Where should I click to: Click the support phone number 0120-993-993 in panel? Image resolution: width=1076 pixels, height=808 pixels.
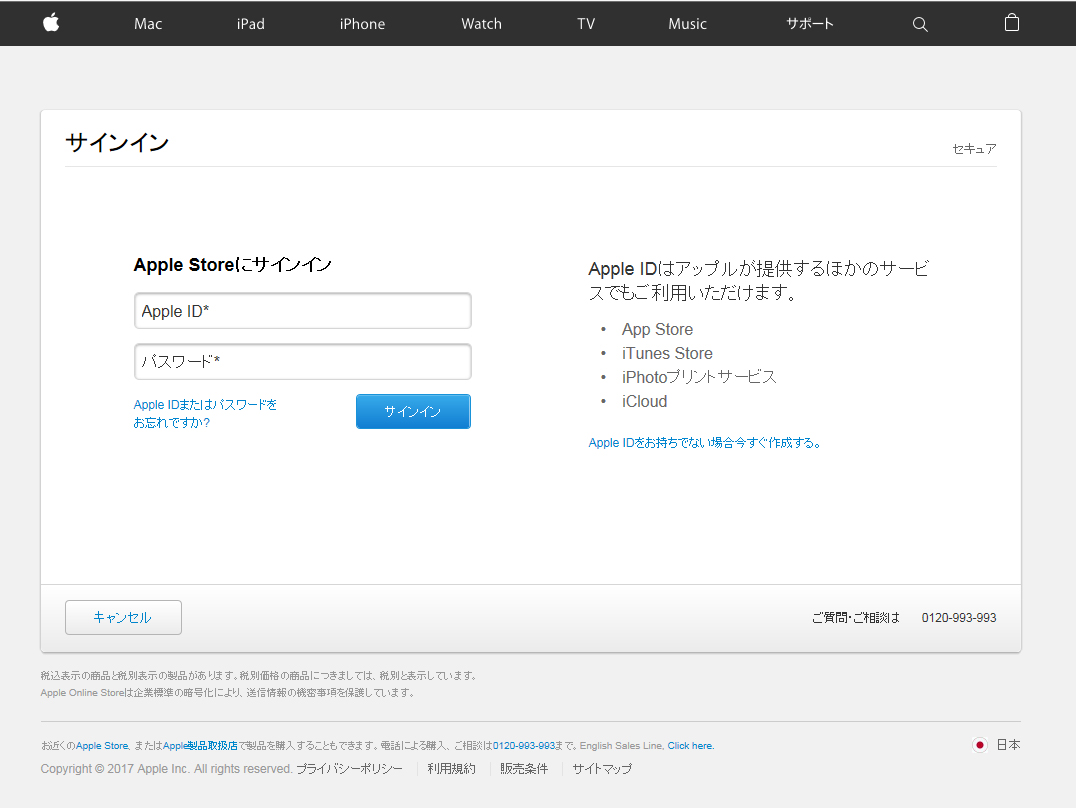pyautogui.click(x=959, y=618)
